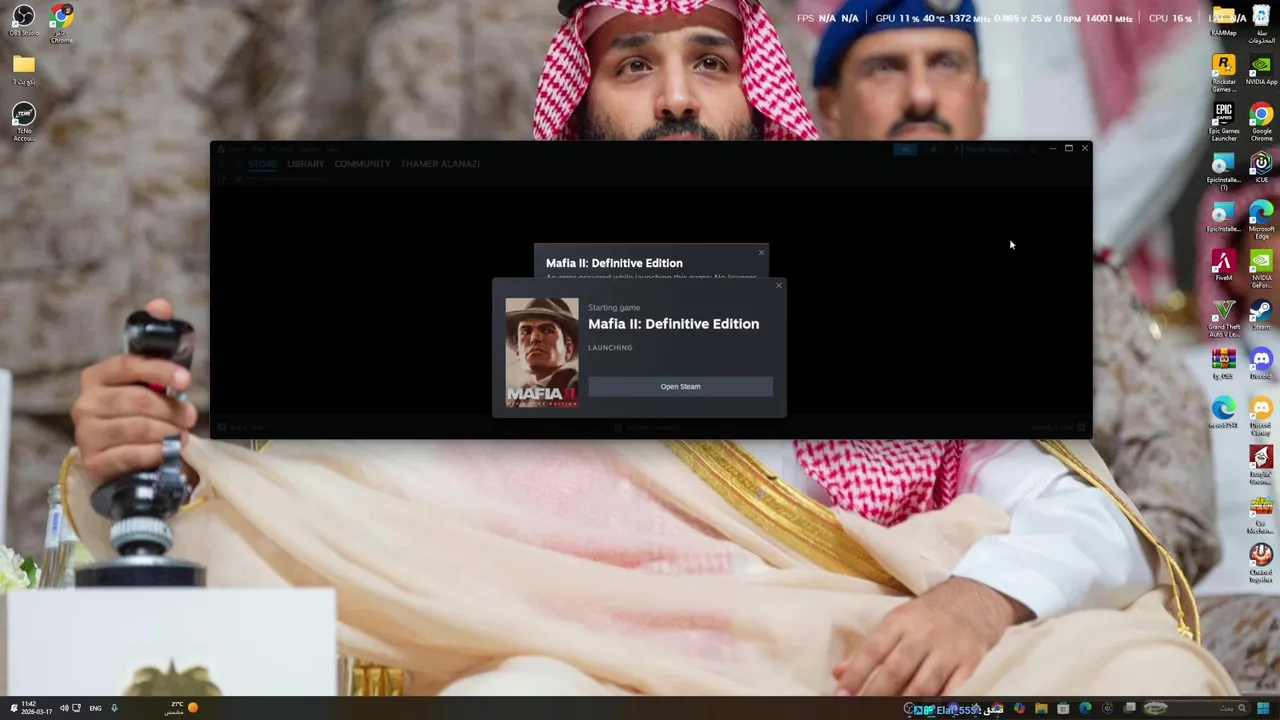The height and width of the screenshot is (720, 1280).
Task: Select the Mafia II: Definitive Edition launch title
Action: [673, 324]
